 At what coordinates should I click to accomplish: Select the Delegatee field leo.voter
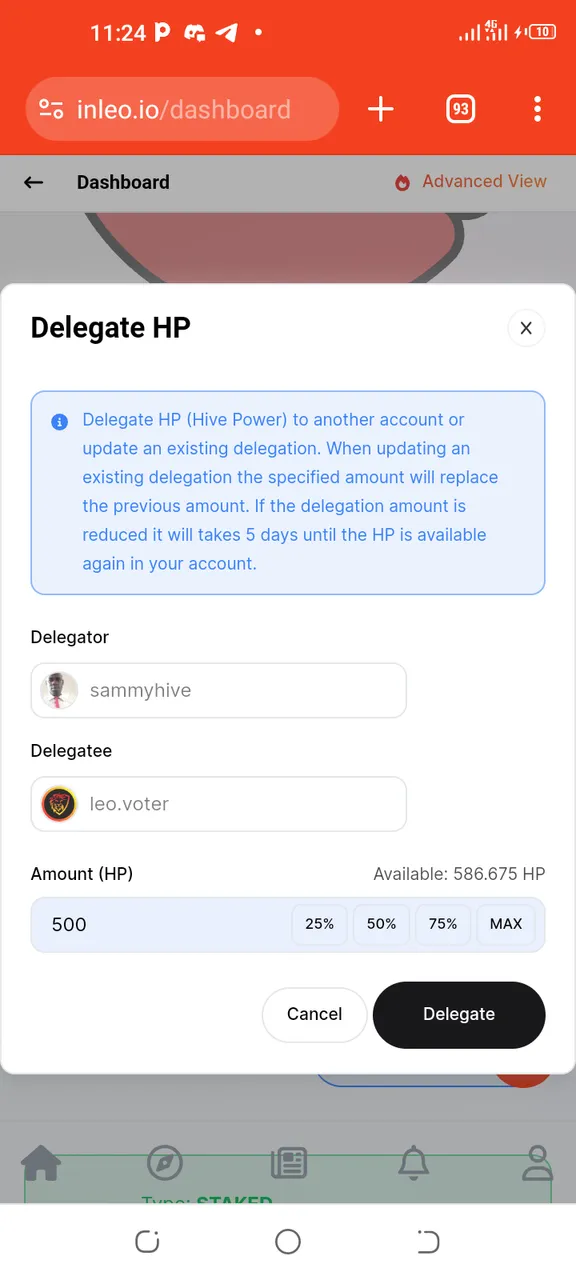click(219, 804)
